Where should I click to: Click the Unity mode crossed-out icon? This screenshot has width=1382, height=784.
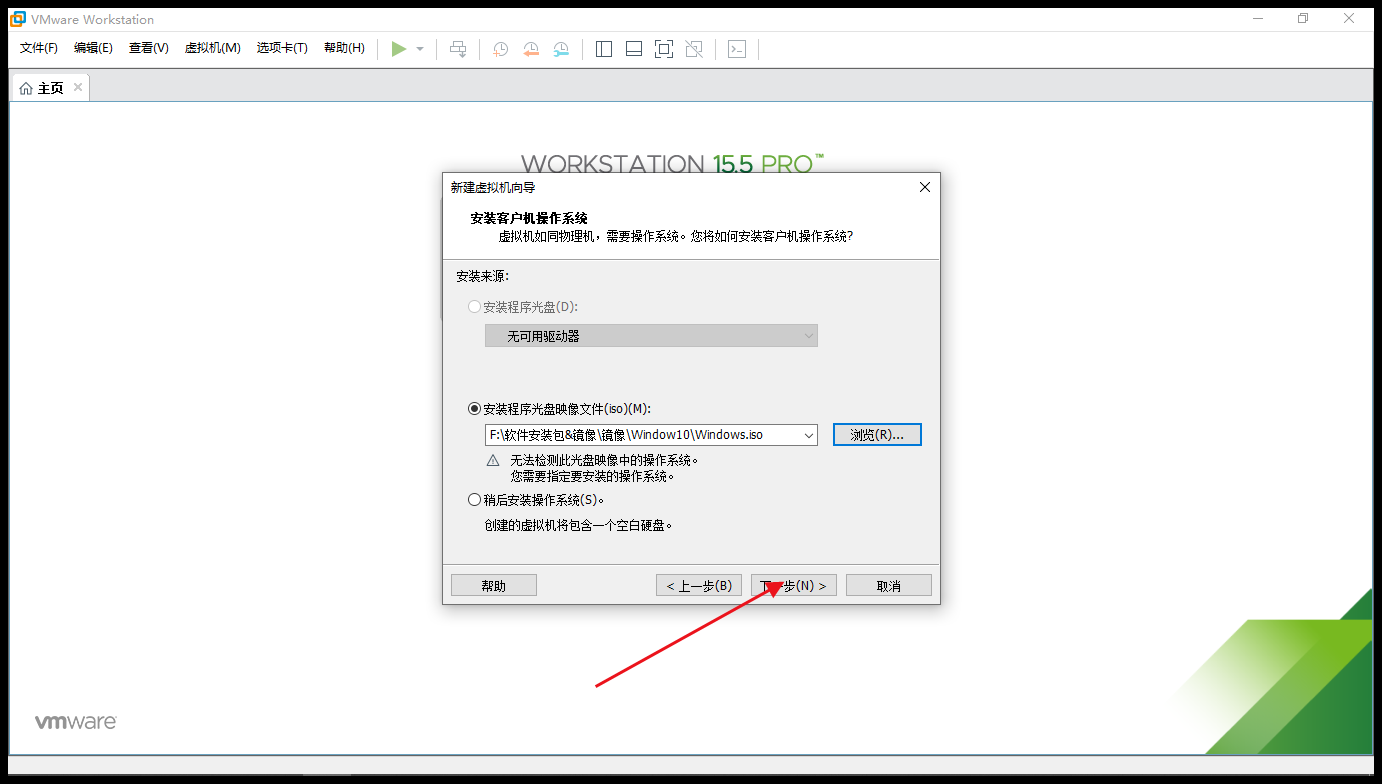694,49
